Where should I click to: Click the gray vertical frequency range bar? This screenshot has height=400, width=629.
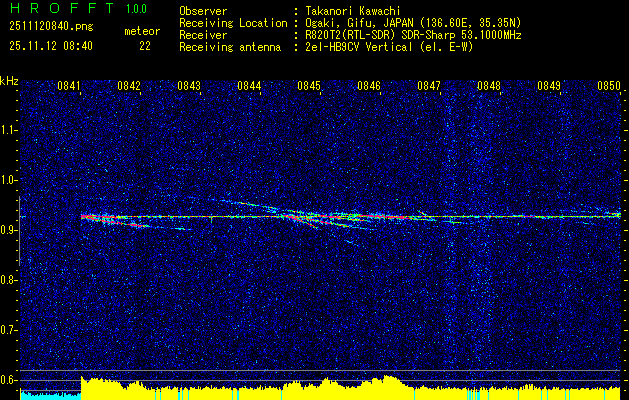tap(20, 231)
